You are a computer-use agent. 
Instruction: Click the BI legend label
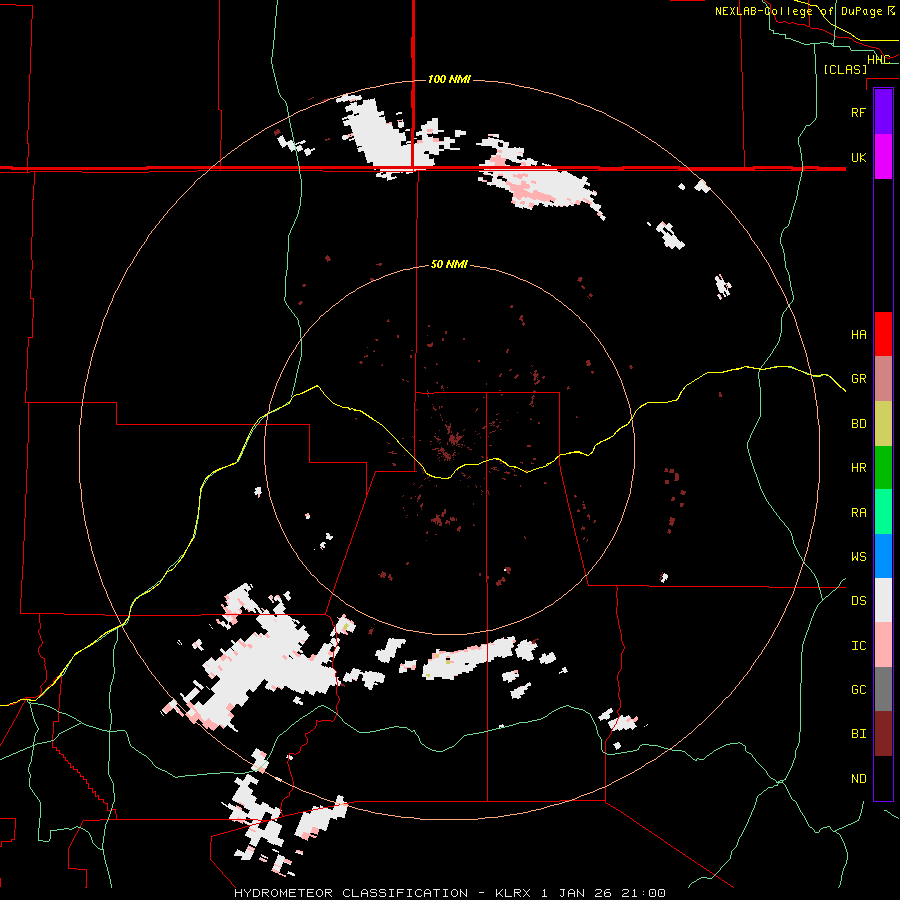tap(858, 734)
